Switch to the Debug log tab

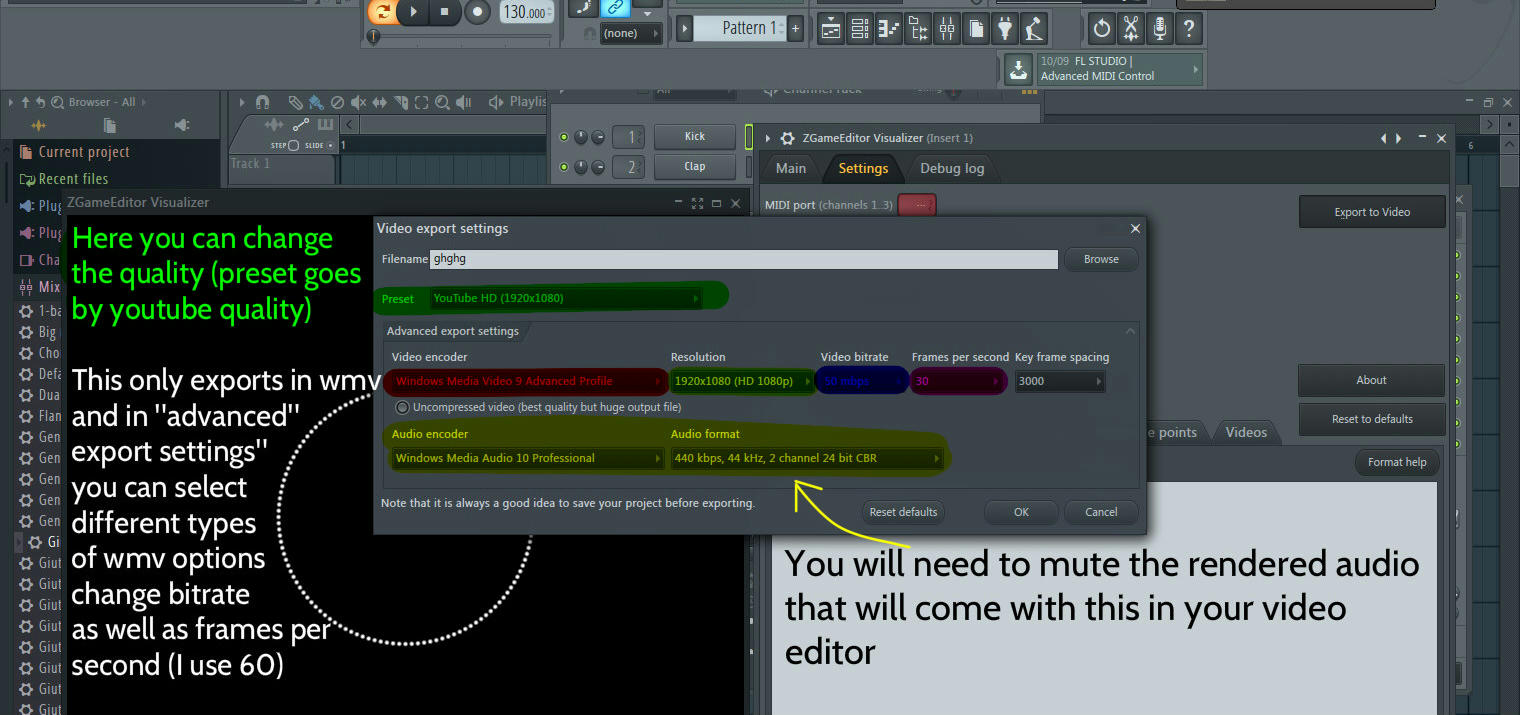951,168
